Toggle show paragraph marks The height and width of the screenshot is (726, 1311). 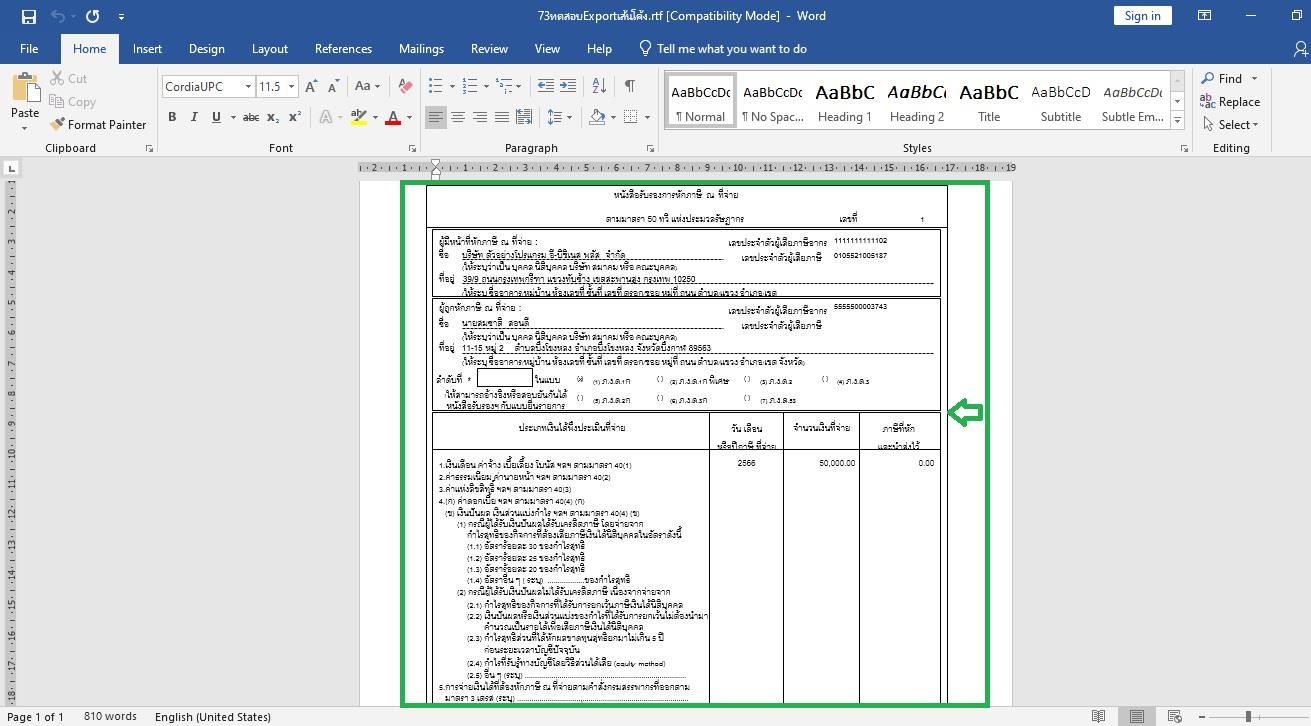pyautogui.click(x=629, y=87)
